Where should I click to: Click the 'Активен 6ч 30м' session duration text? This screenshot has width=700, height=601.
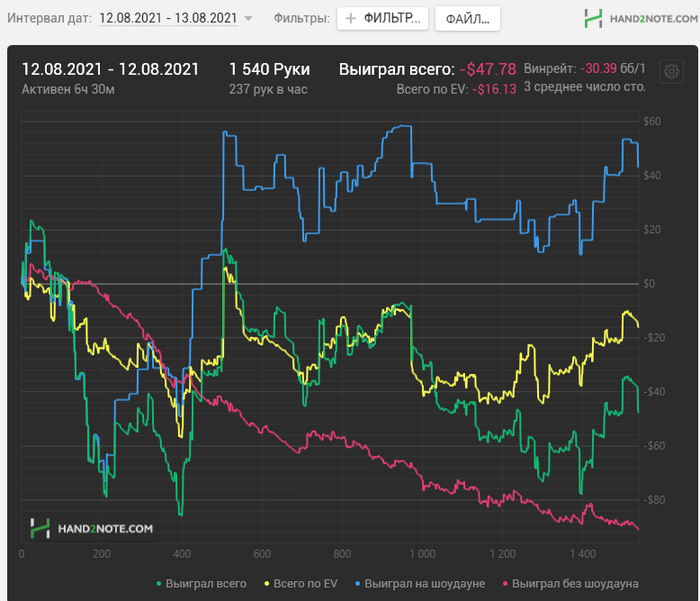click(67, 89)
